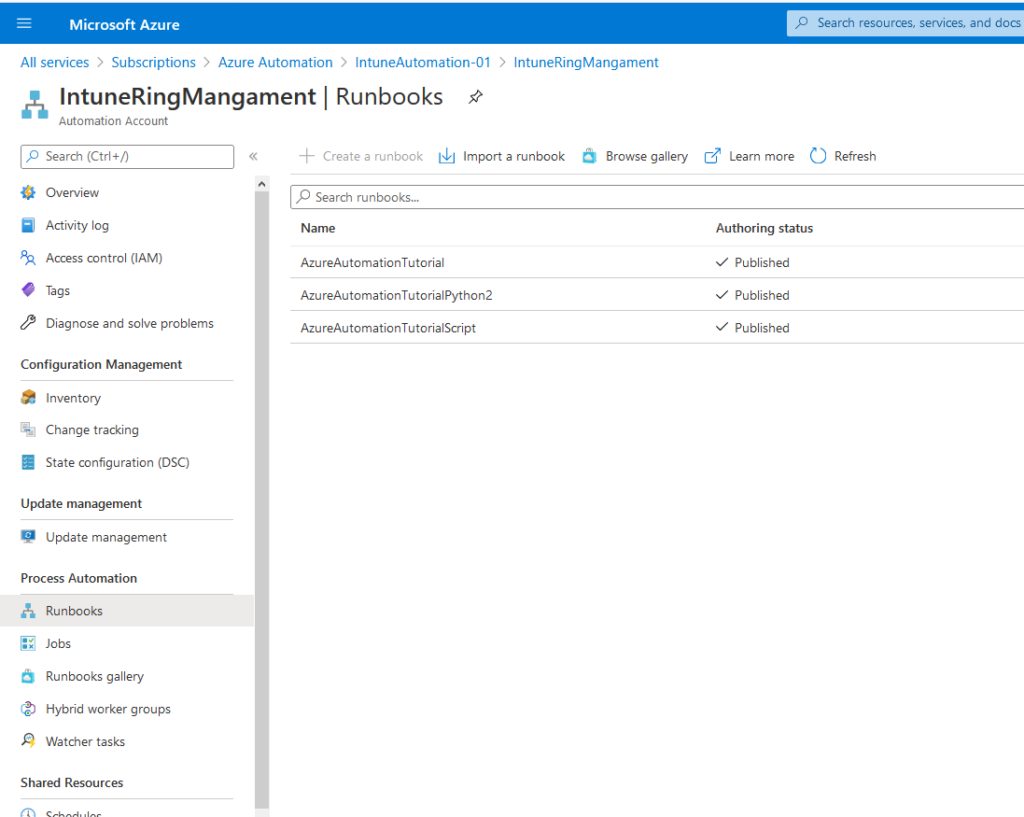1024x817 pixels.
Task: Sort by the Name column header
Action: click(318, 229)
